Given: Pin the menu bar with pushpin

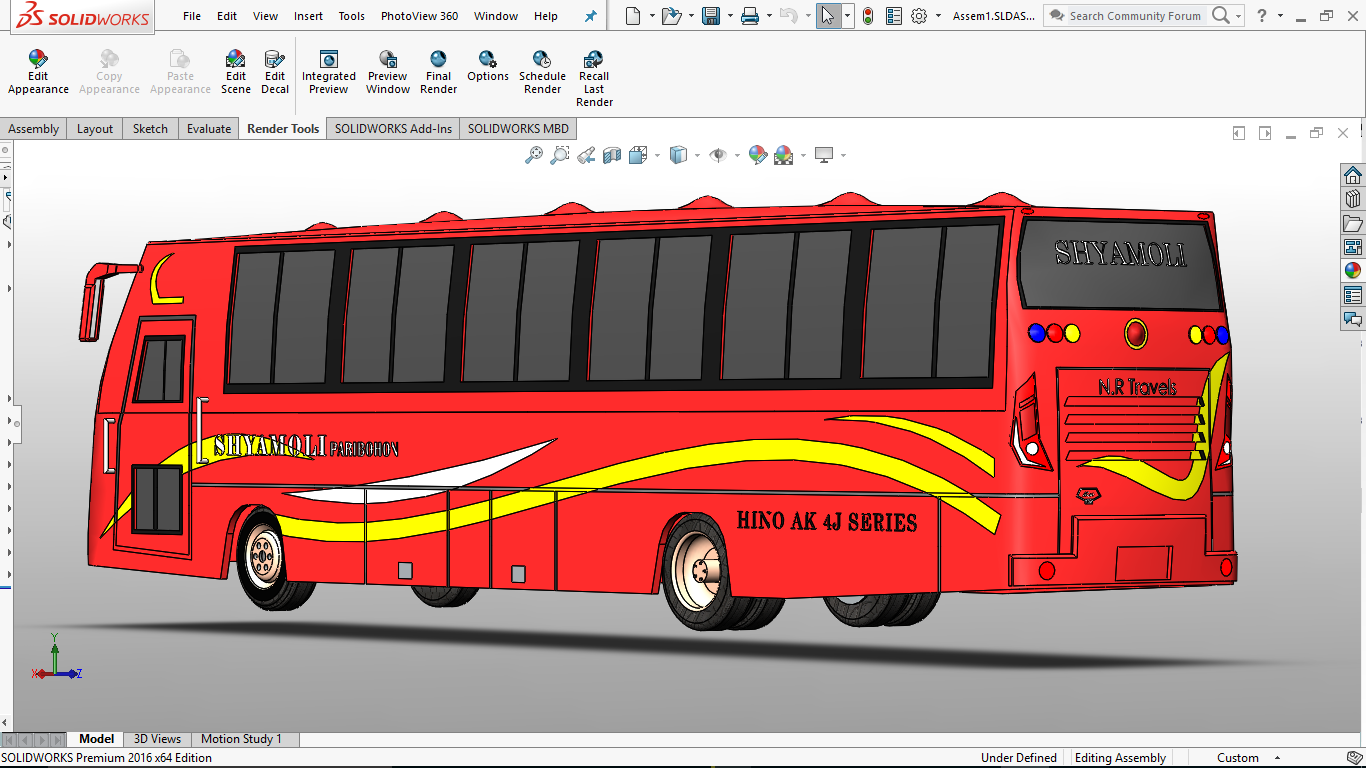Looking at the screenshot, I should (590, 16).
